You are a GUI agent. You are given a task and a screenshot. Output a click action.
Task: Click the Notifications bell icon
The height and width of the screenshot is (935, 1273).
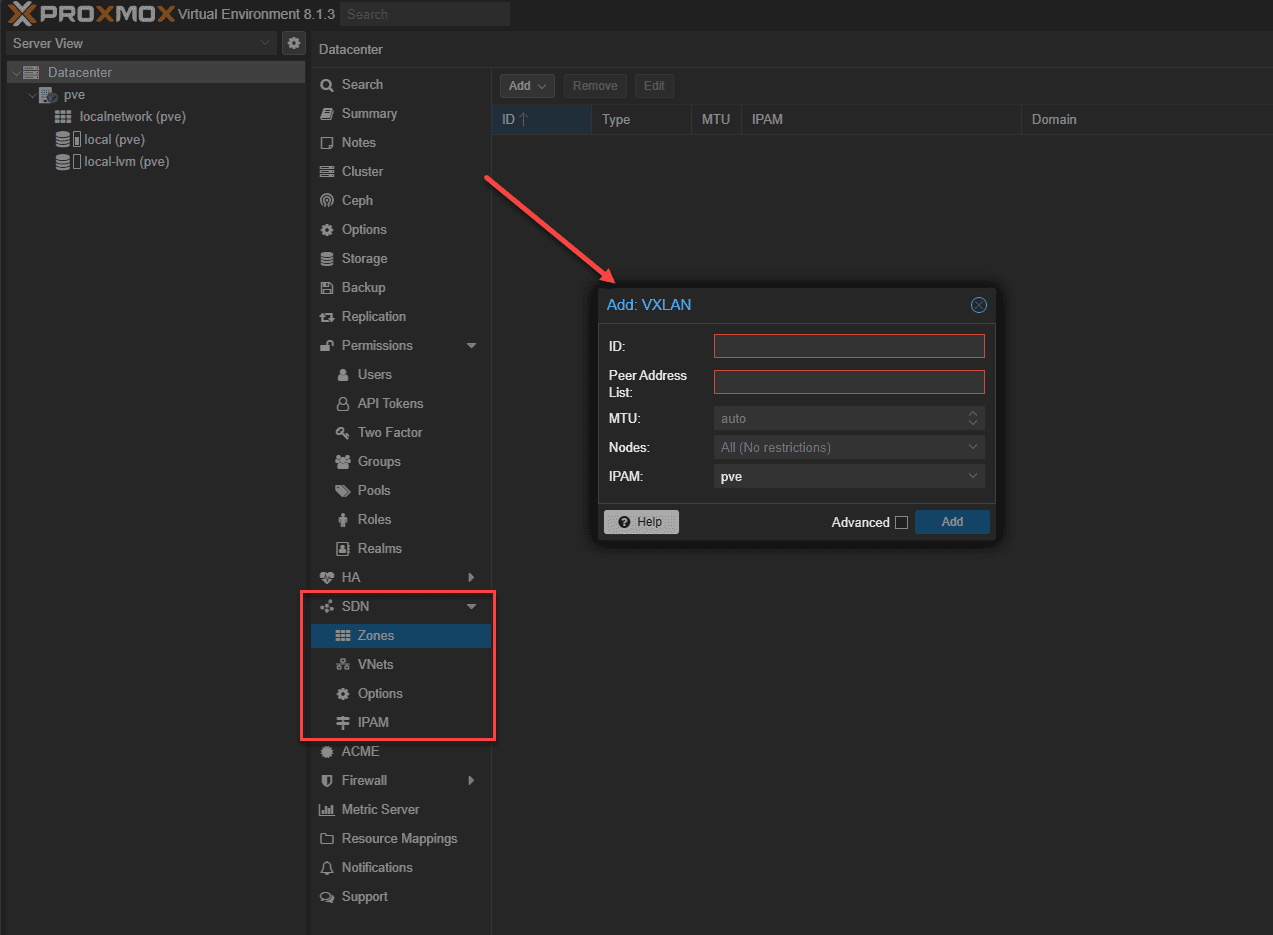pos(327,868)
